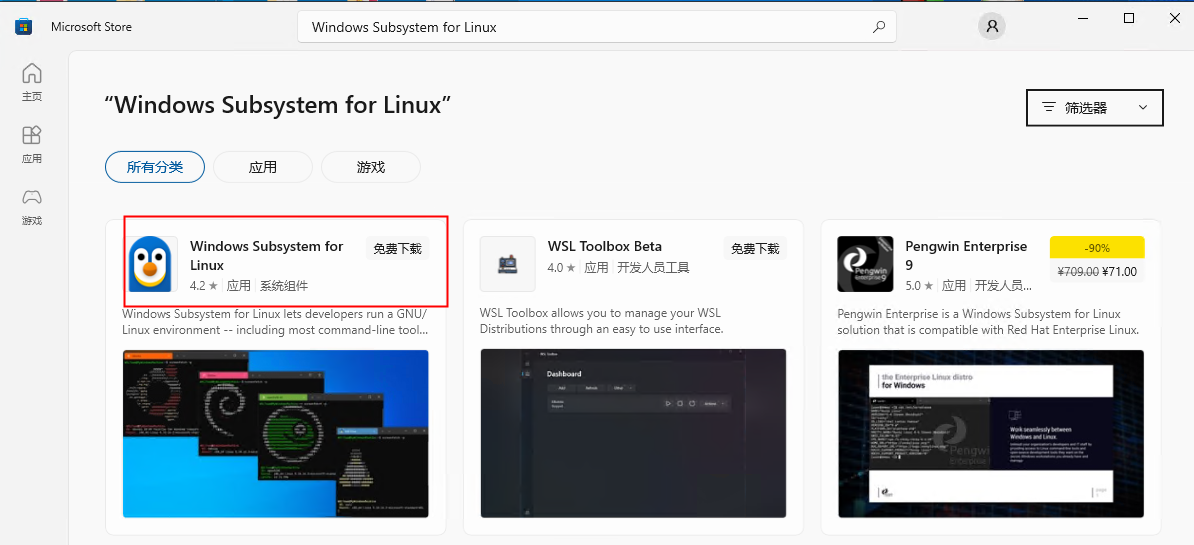Click the Pengwin Enterprise 9 title text
The width and height of the screenshot is (1194, 545).
(966, 256)
